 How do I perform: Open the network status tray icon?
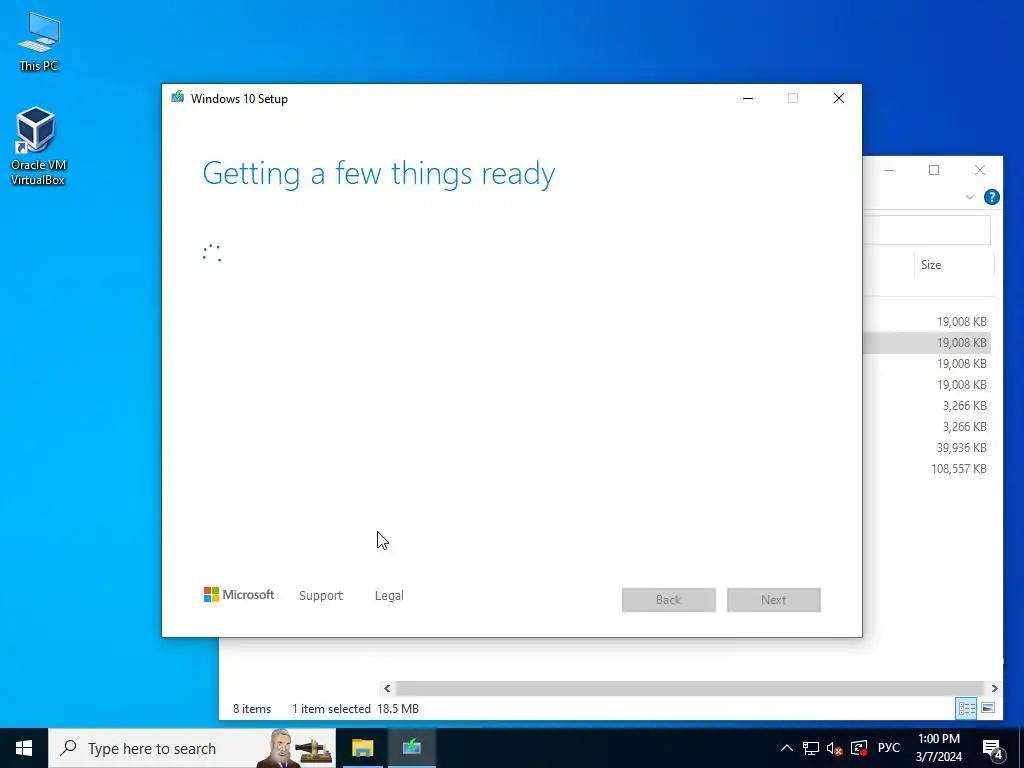810,748
